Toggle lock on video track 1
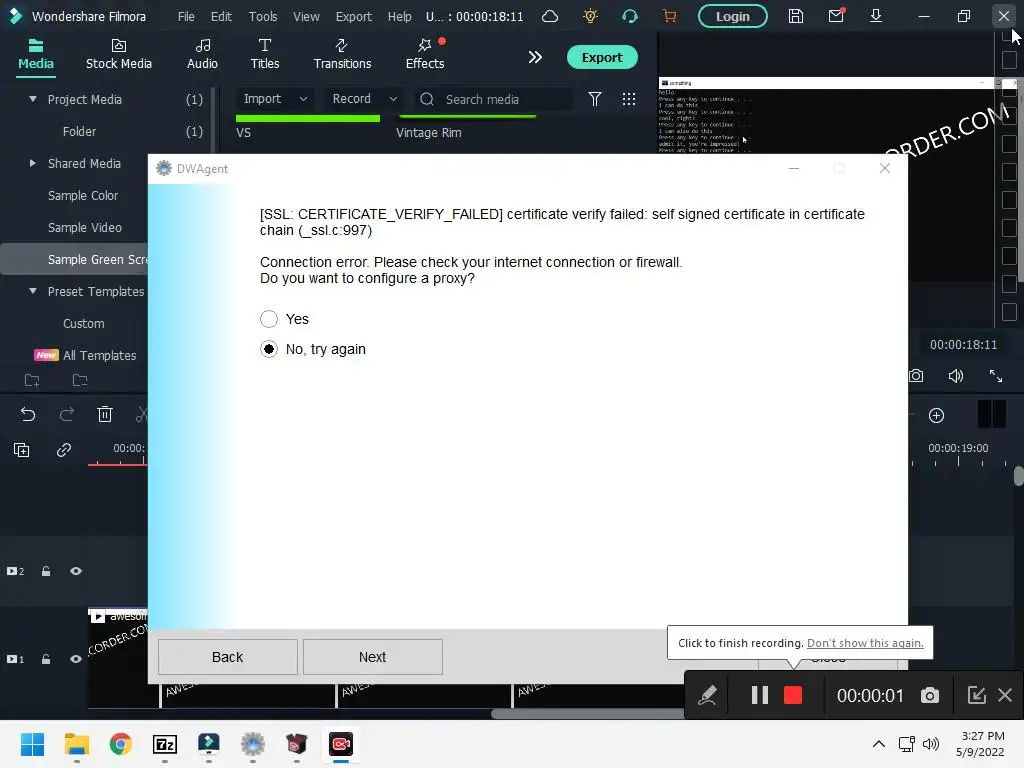1024x768 pixels. pyautogui.click(x=46, y=659)
